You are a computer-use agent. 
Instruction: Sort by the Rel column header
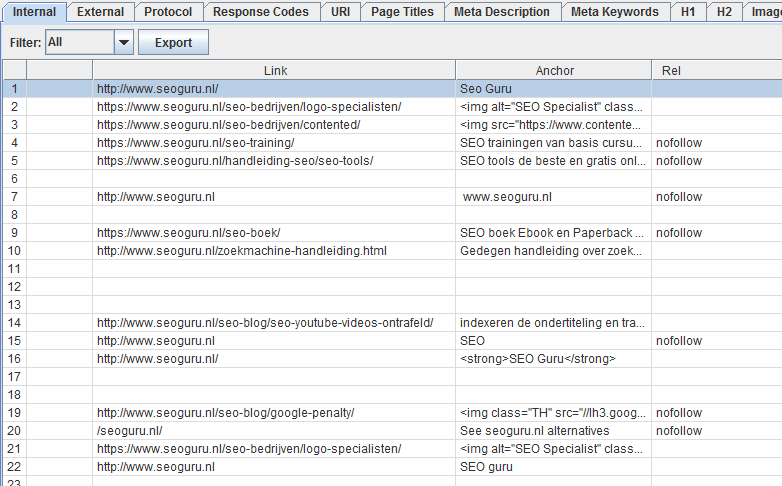[x=717, y=70]
